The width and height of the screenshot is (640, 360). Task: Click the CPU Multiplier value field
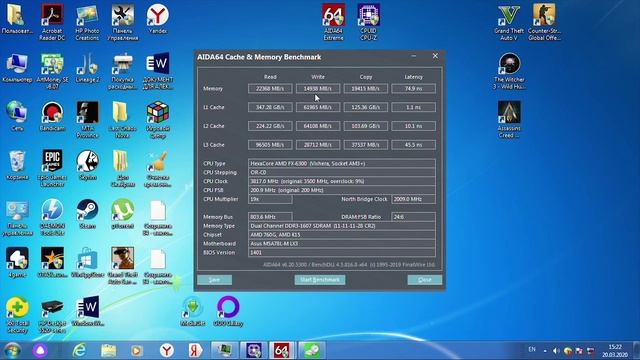270,199
